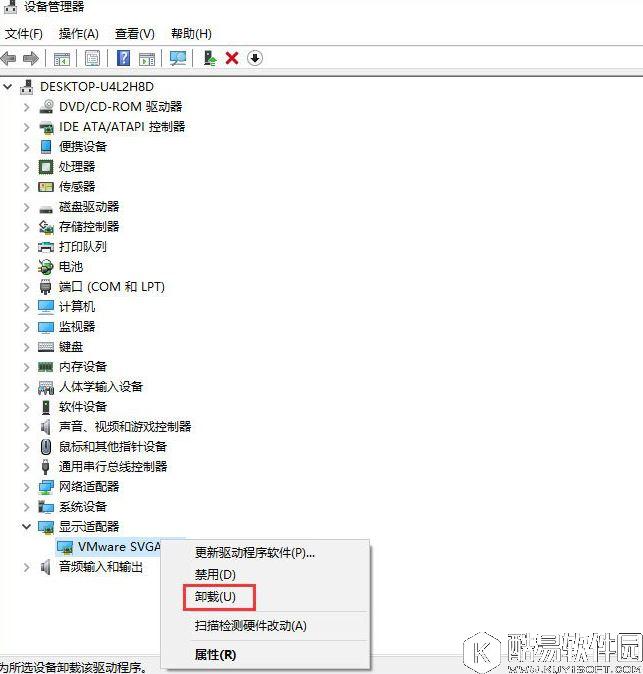
Task: Expand the 音频输入和输出 node
Action: click(27, 567)
